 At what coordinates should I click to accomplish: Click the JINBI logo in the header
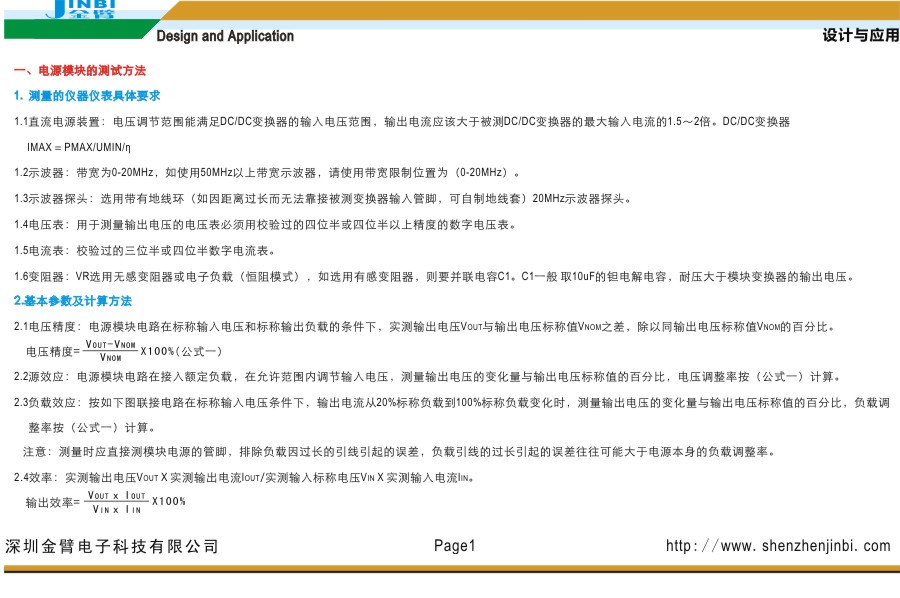[80, 11]
